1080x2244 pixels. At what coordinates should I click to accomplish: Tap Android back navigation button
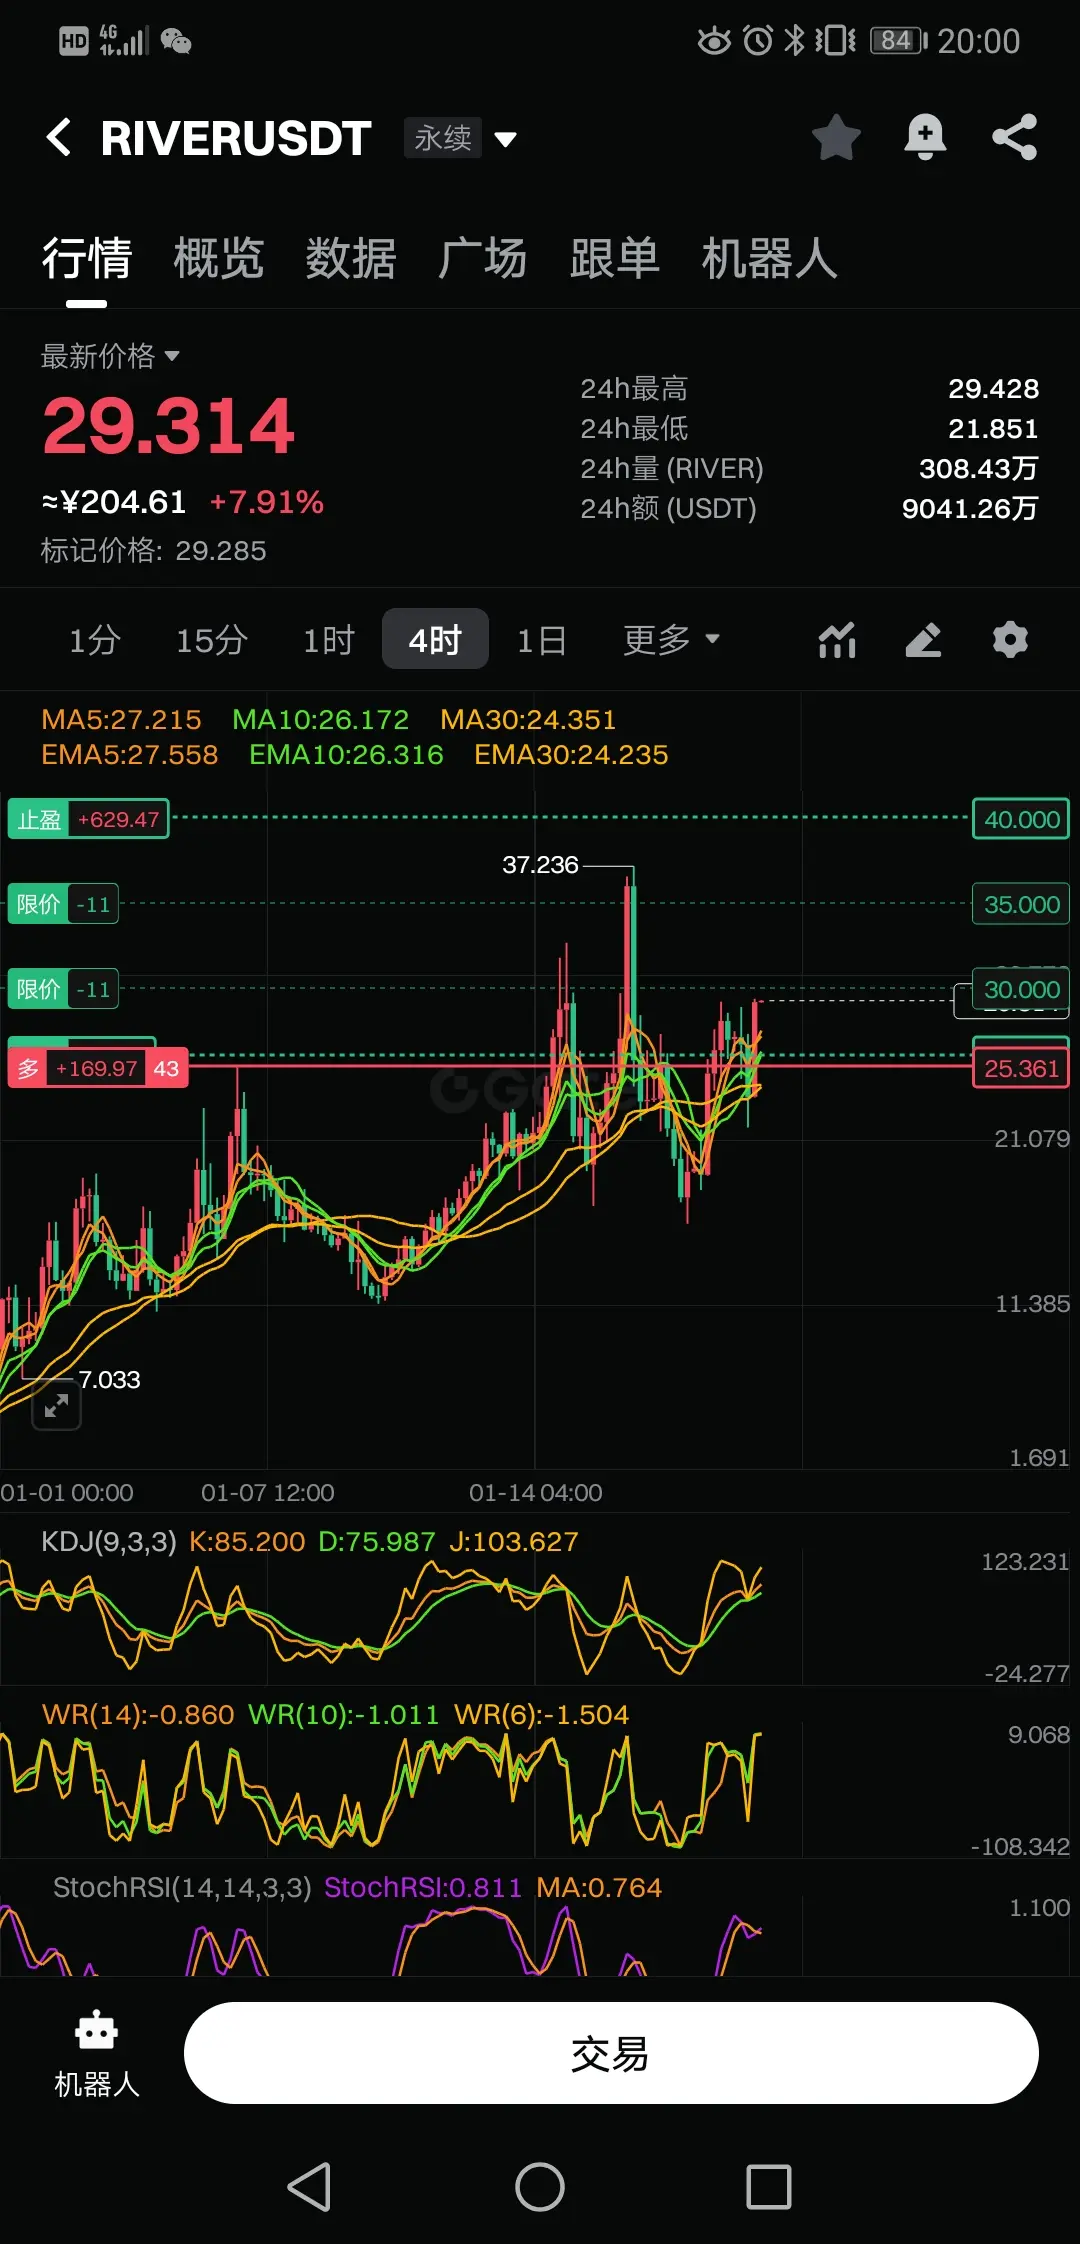point(309,2187)
